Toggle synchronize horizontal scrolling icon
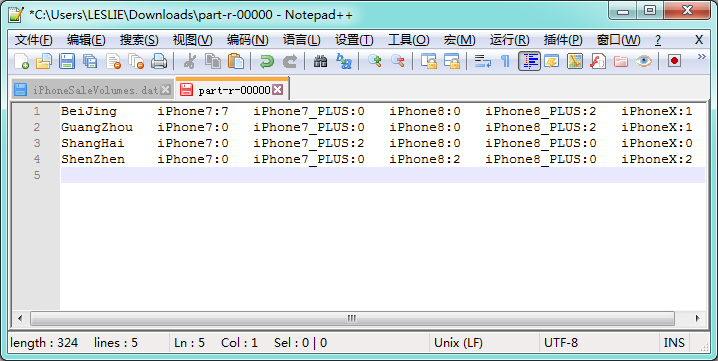 [x=451, y=61]
